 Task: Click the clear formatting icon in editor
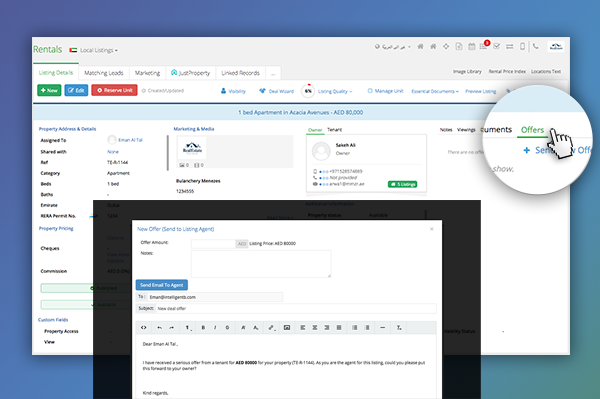click(x=399, y=327)
